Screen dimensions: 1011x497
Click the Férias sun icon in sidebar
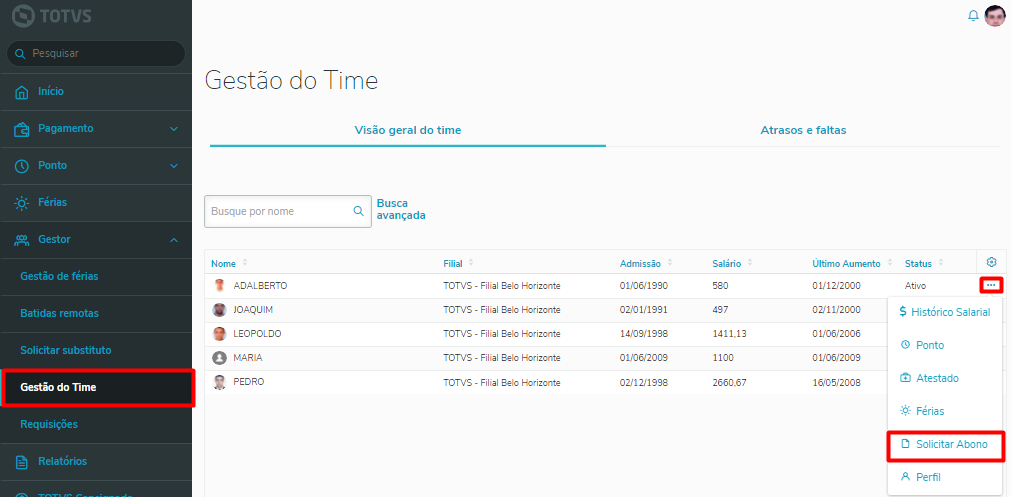(x=21, y=203)
